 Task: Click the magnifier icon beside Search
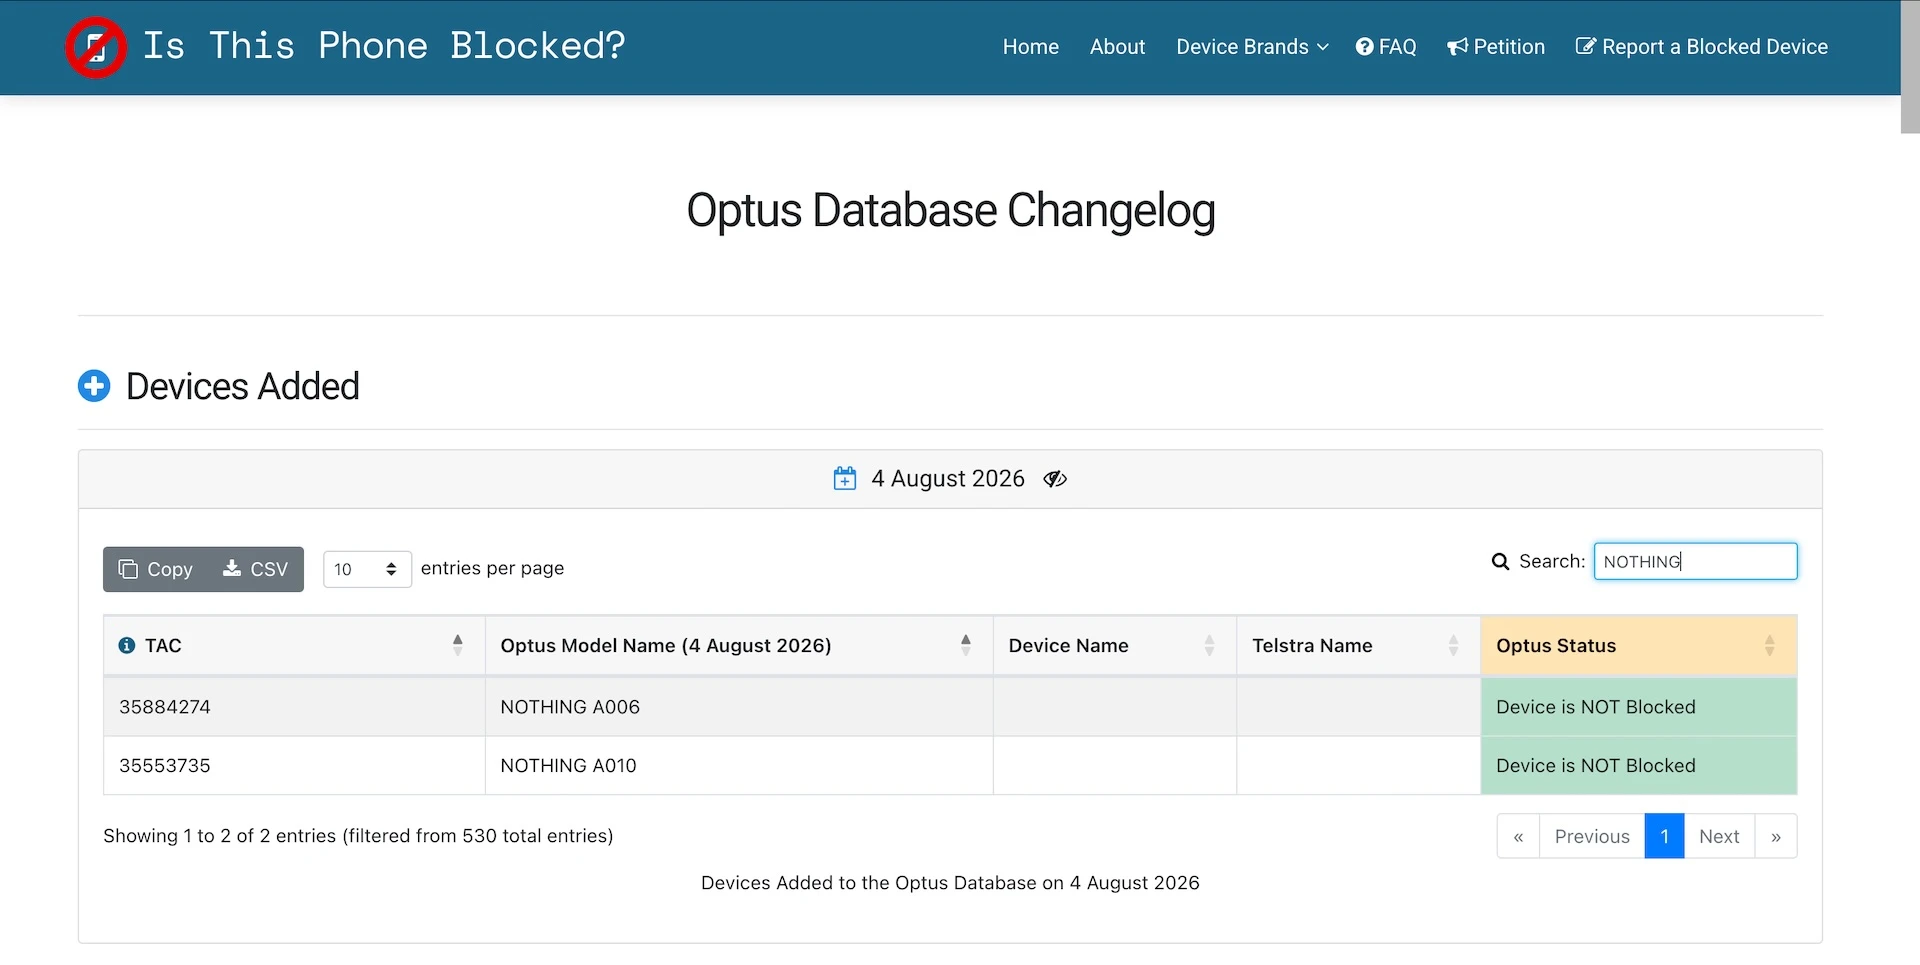(1500, 562)
